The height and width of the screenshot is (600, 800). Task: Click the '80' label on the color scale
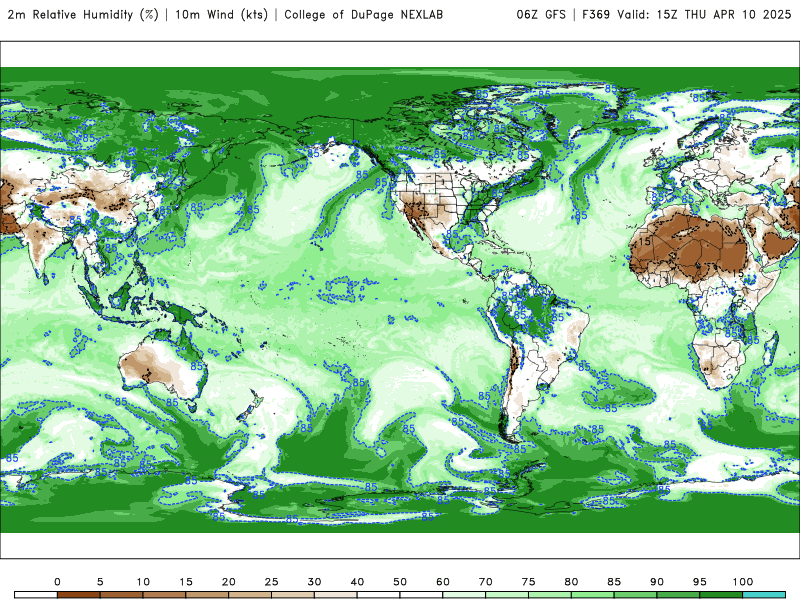click(571, 582)
